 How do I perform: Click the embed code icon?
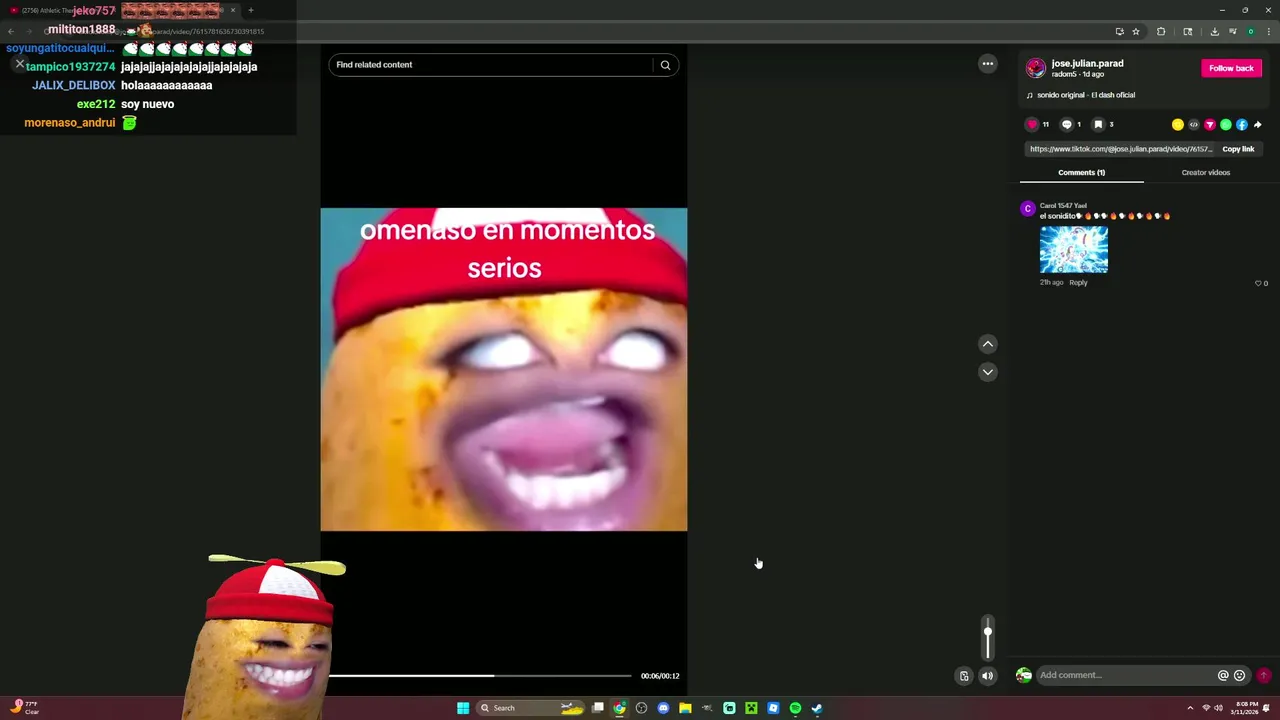coord(1194,125)
